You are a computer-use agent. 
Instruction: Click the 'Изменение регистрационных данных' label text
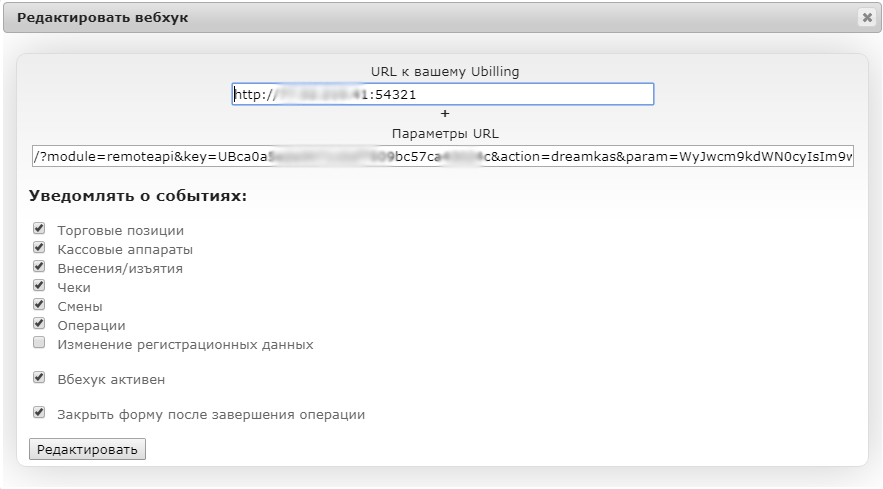(185, 345)
